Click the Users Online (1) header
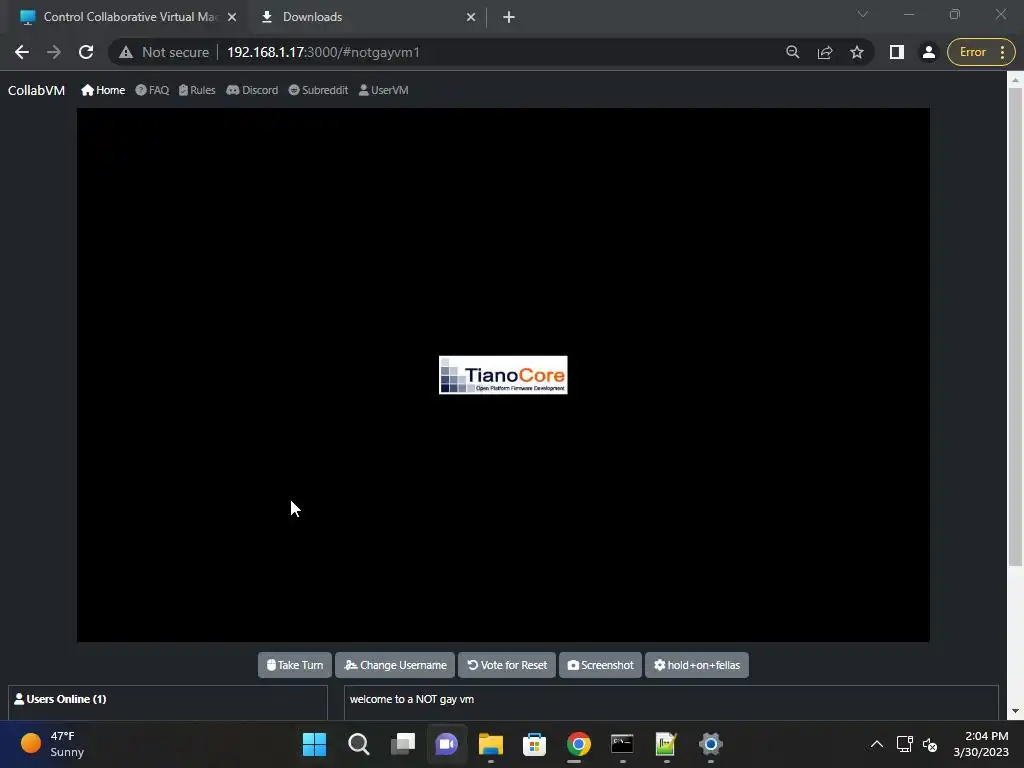Screen dimensions: 1024x768 [60, 699]
